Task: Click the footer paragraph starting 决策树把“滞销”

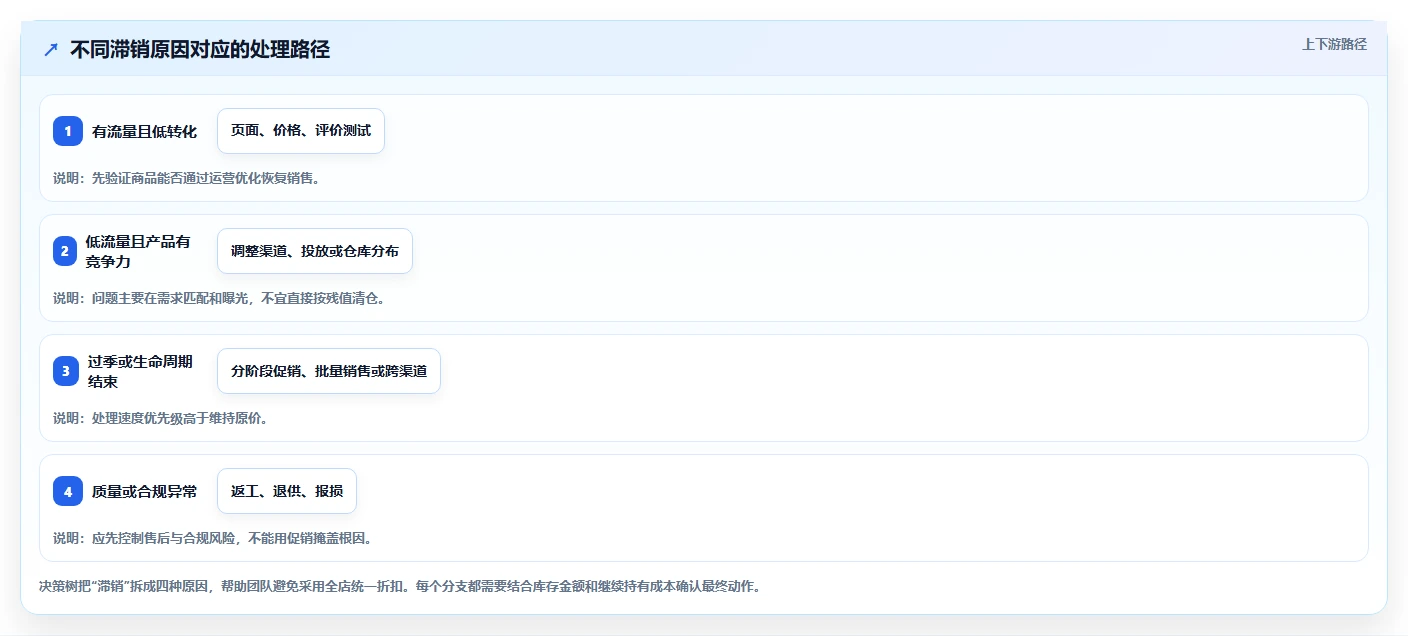Action: pos(400,586)
